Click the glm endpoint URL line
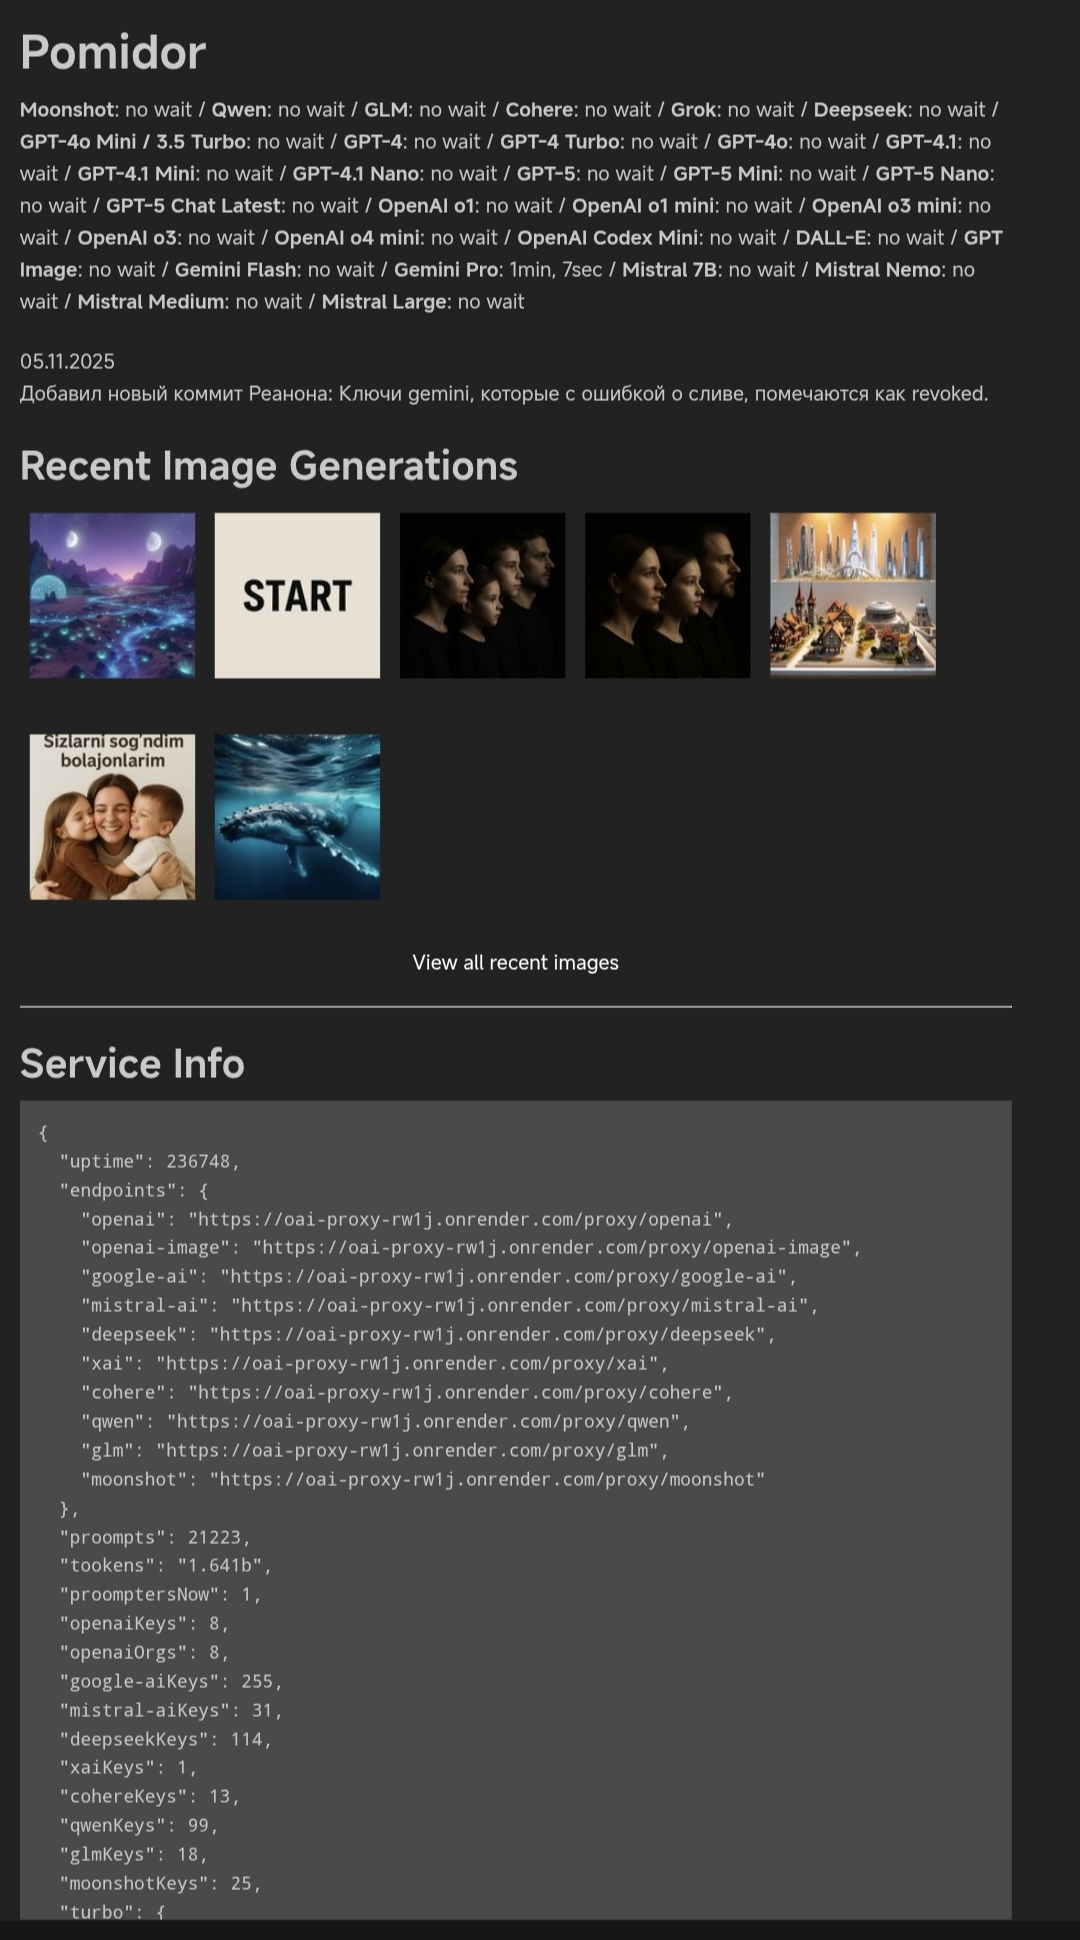The width and height of the screenshot is (1080, 1940). click(375, 1450)
